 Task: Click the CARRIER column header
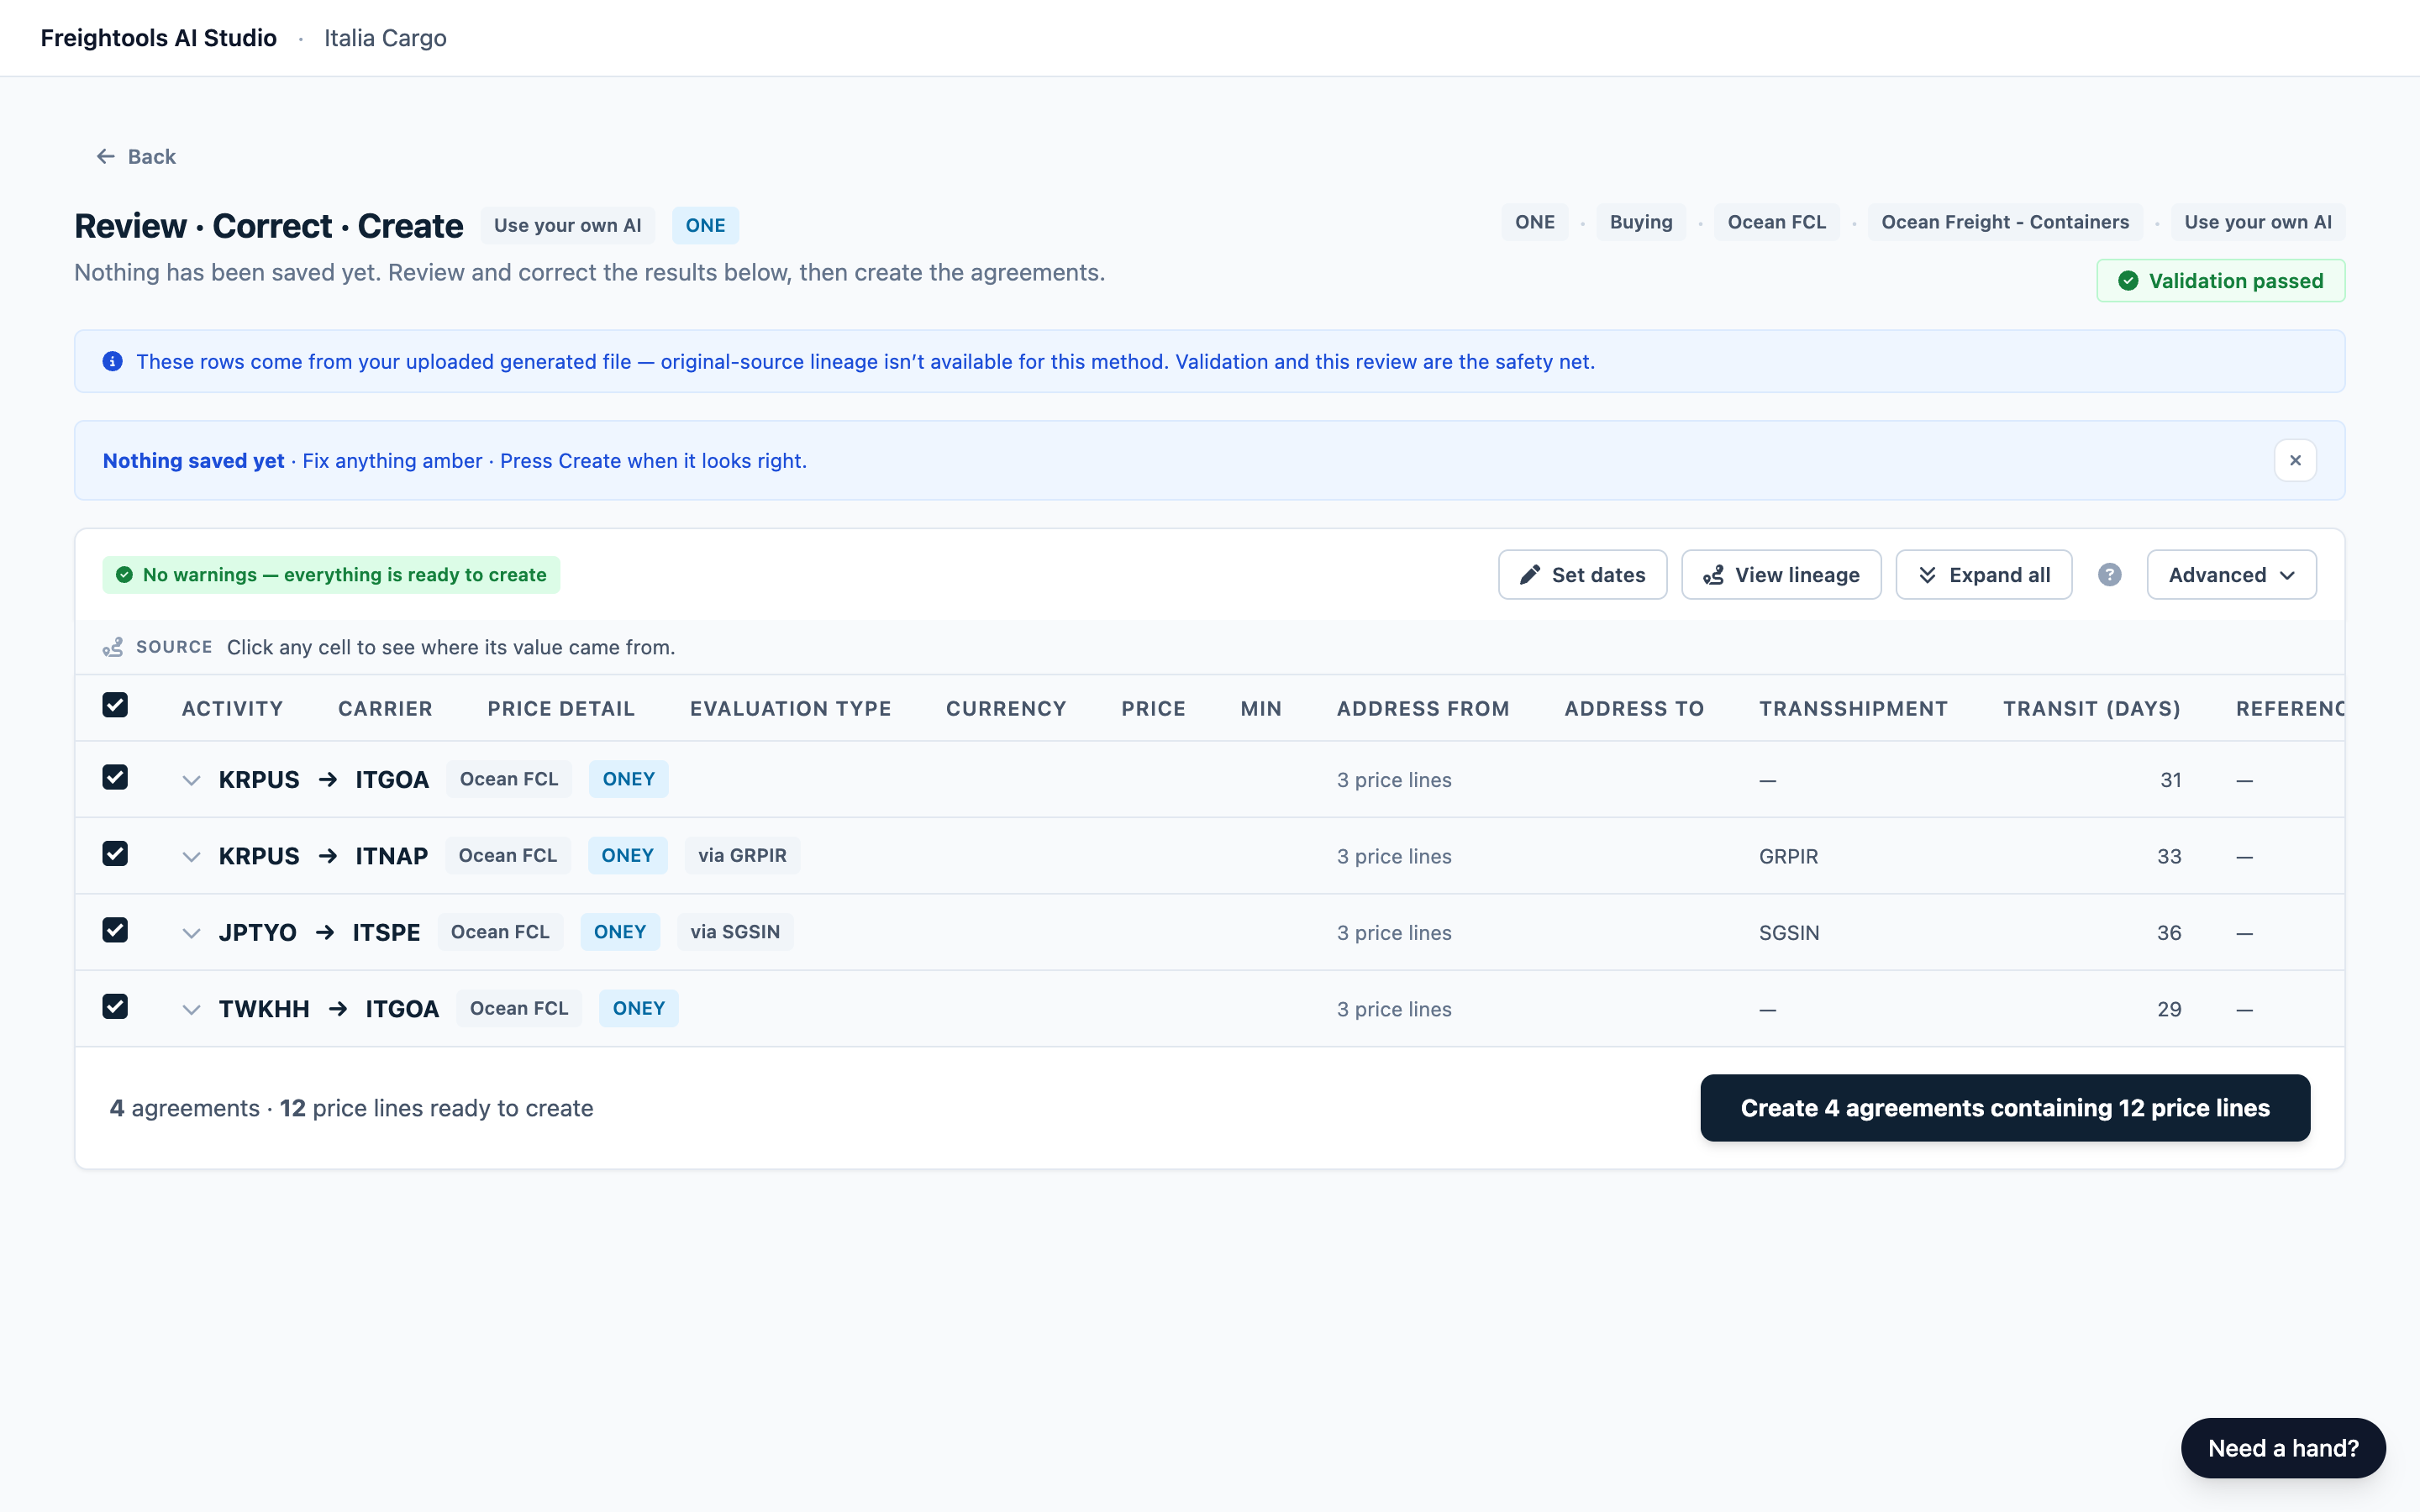click(x=385, y=708)
